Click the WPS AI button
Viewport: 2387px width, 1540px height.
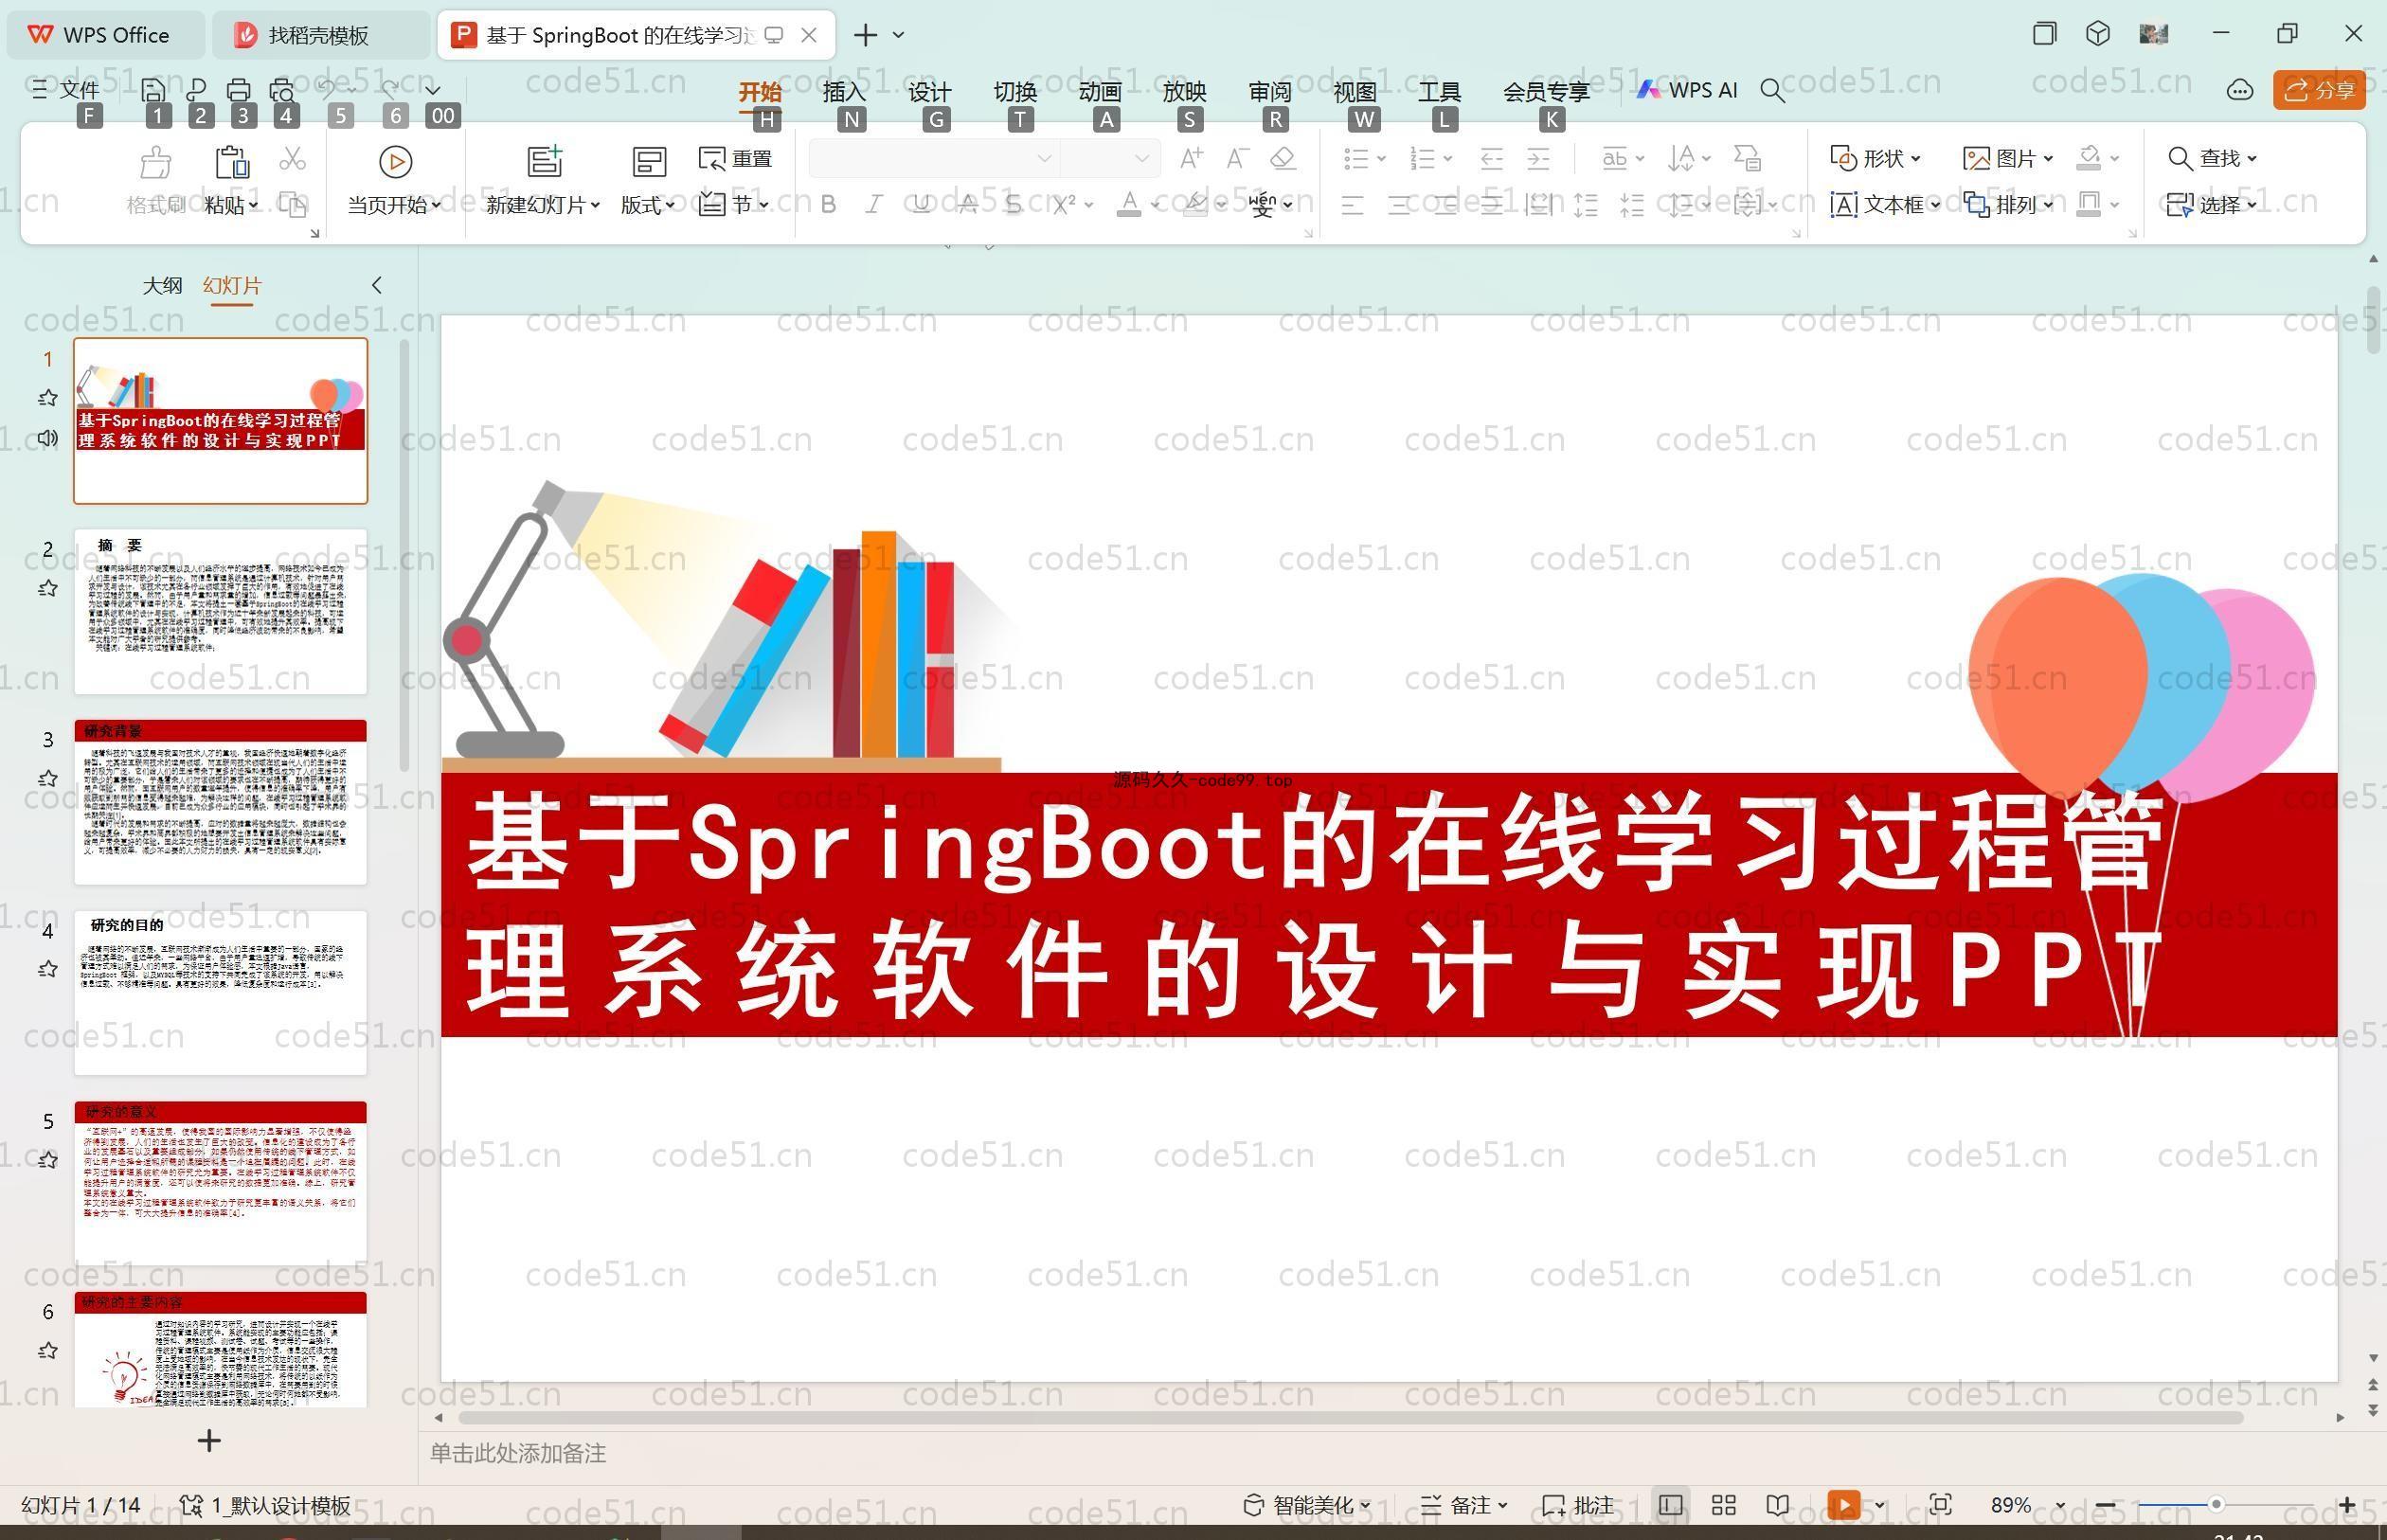point(1687,90)
